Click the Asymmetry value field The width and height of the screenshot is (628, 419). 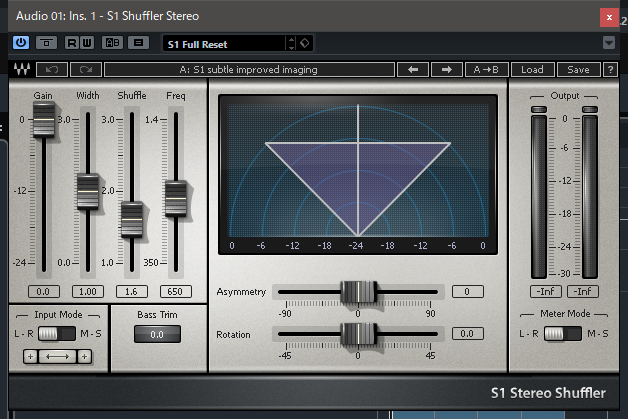click(467, 291)
